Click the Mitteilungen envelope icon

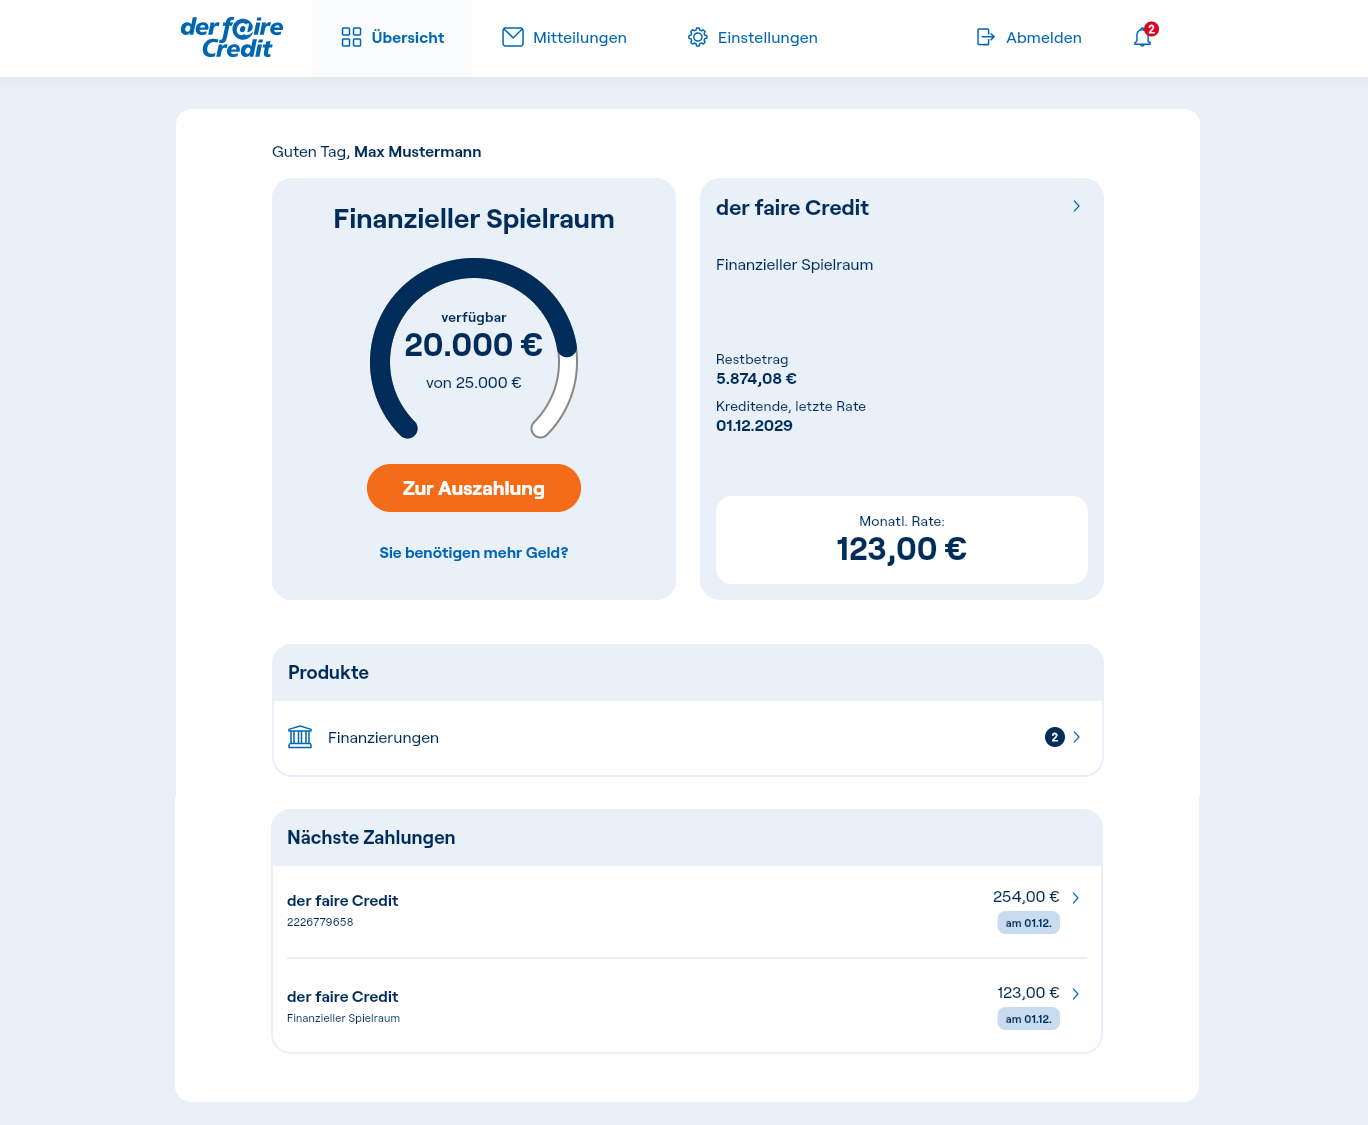[x=512, y=37]
